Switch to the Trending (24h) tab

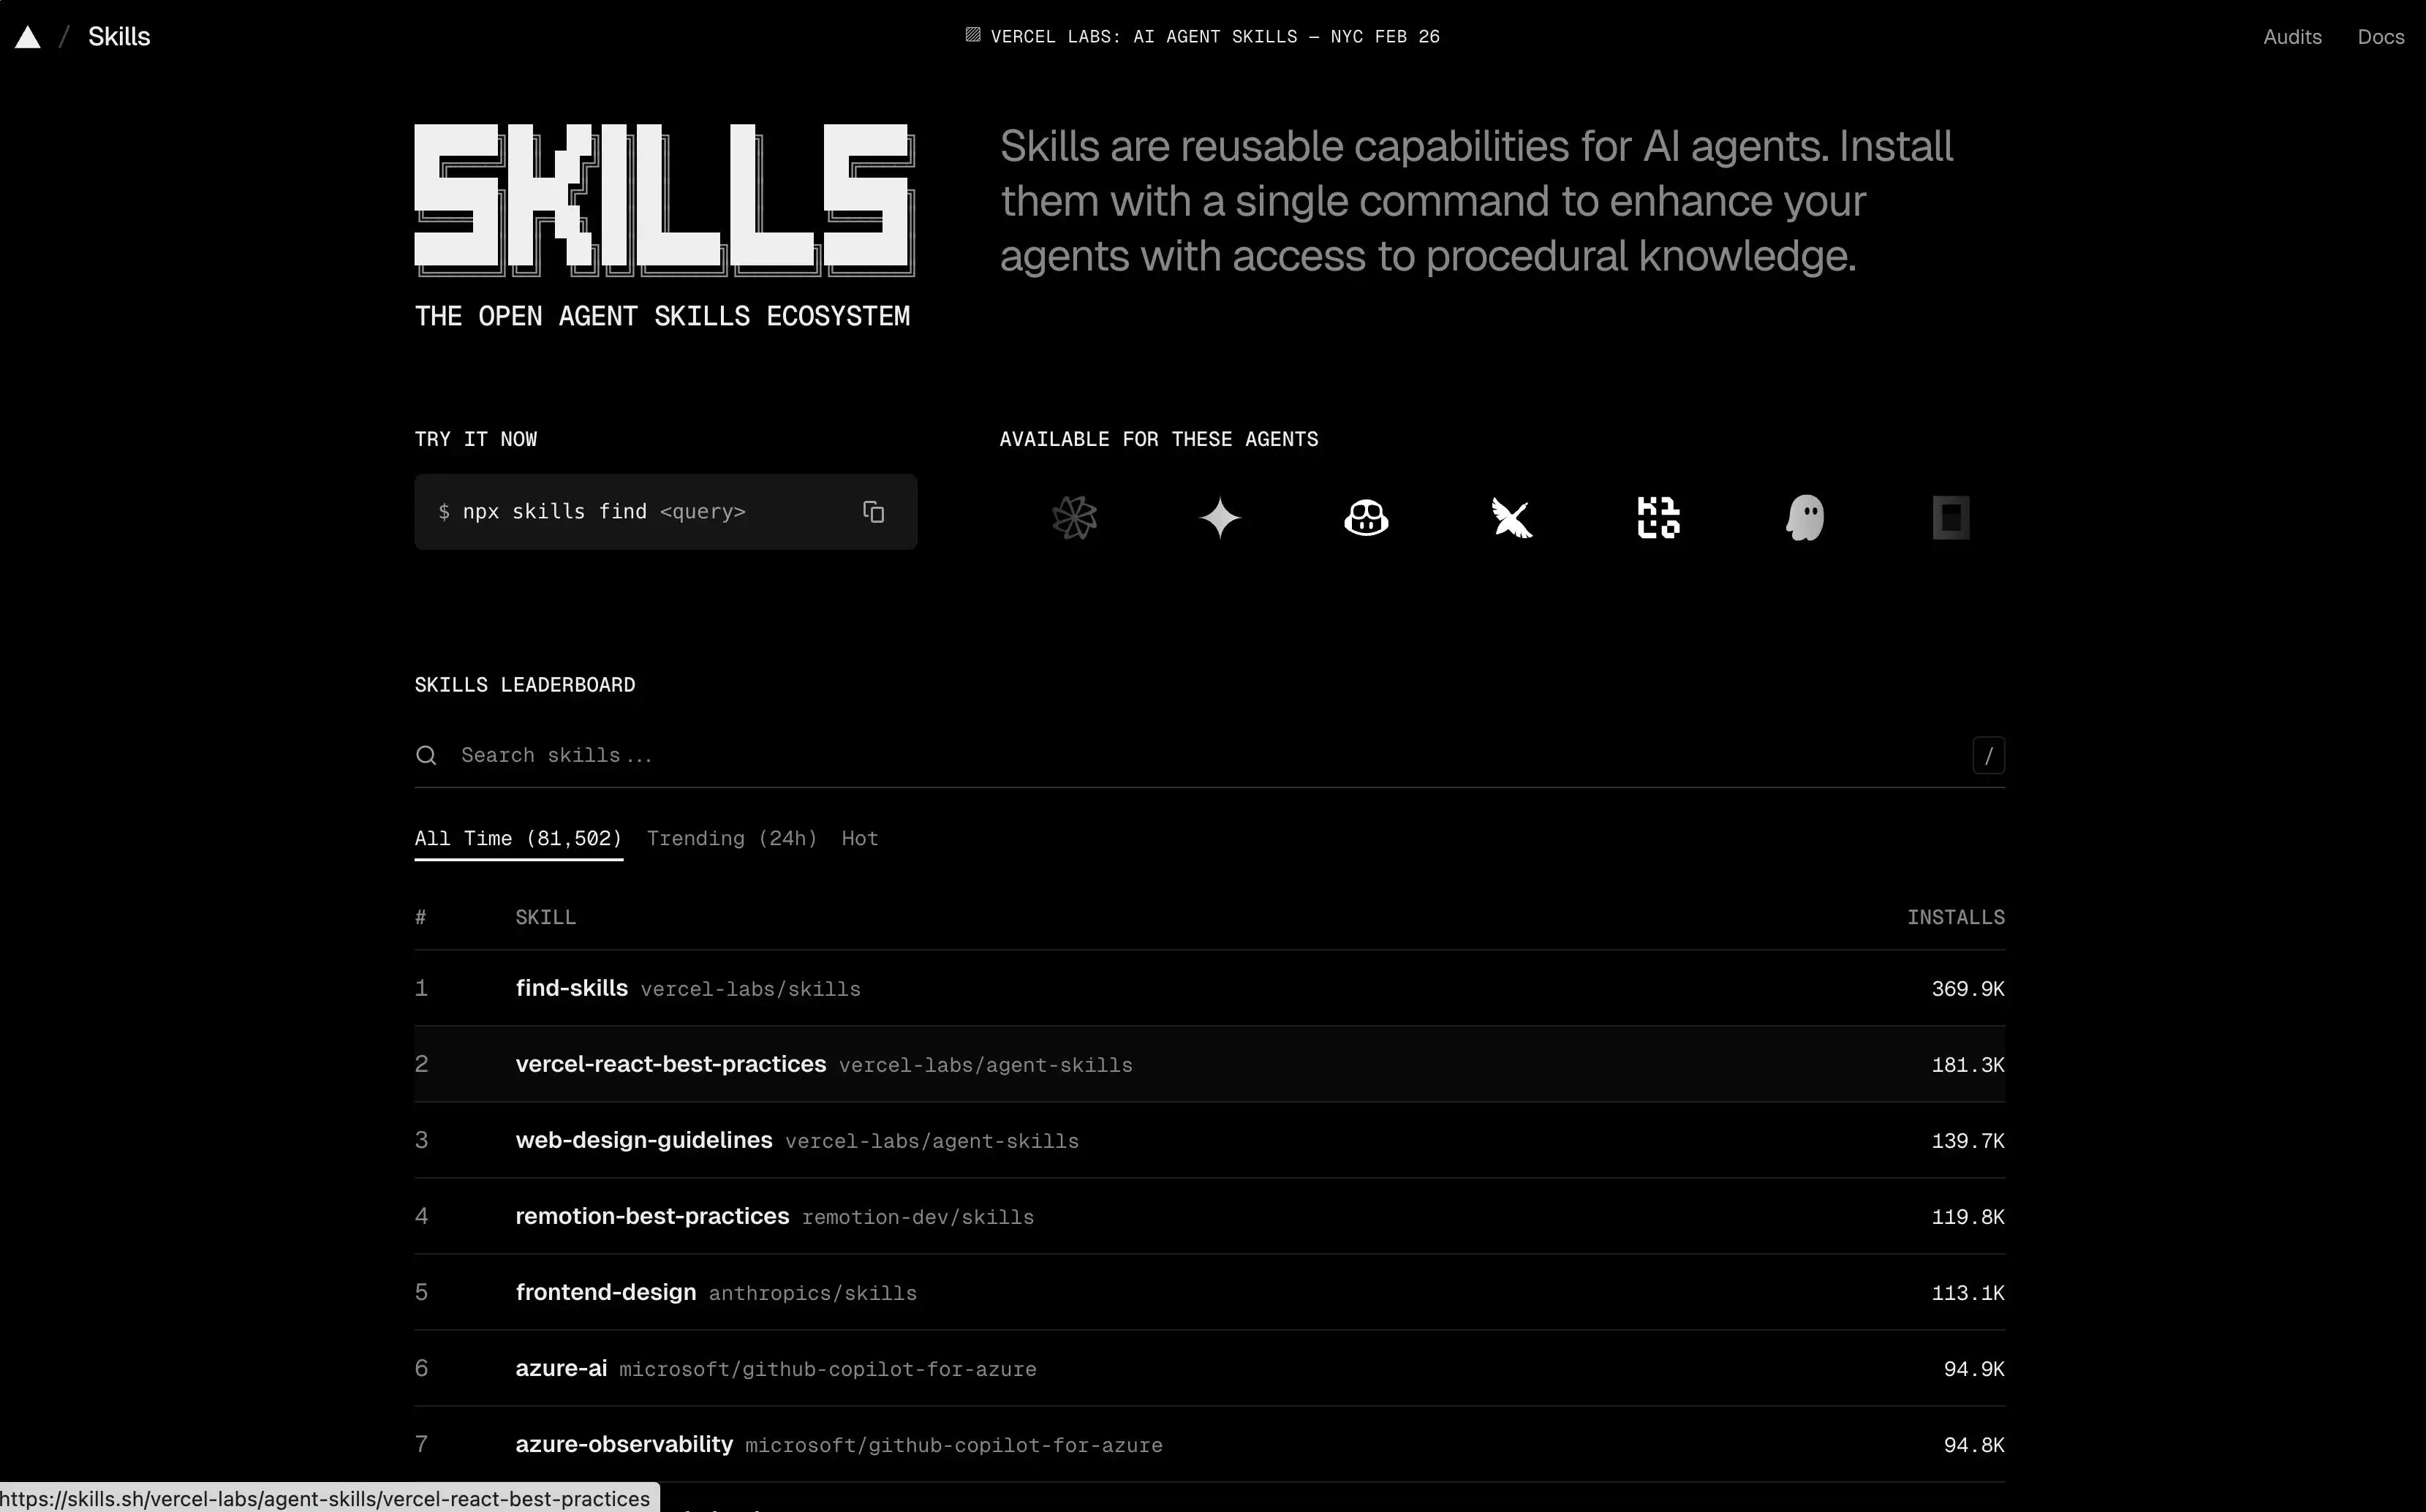[x=731, y=839]
